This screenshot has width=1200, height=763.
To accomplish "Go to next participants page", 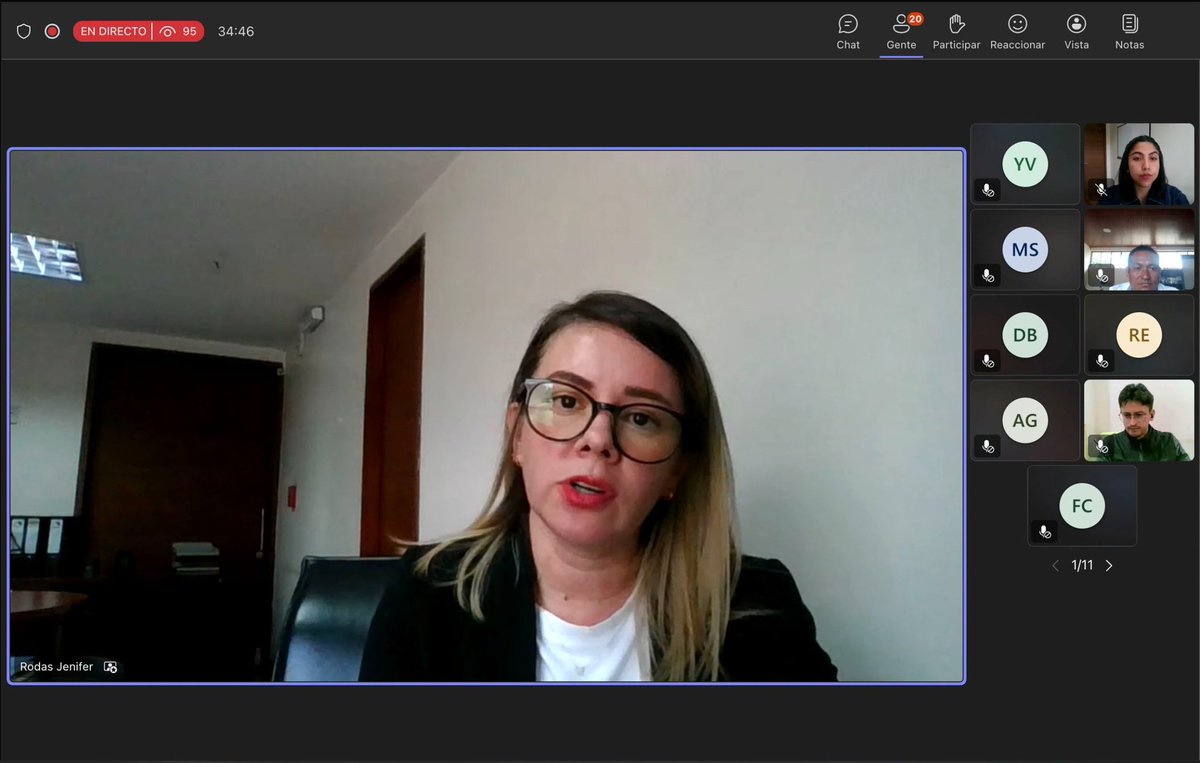I will coord(1109,566).
